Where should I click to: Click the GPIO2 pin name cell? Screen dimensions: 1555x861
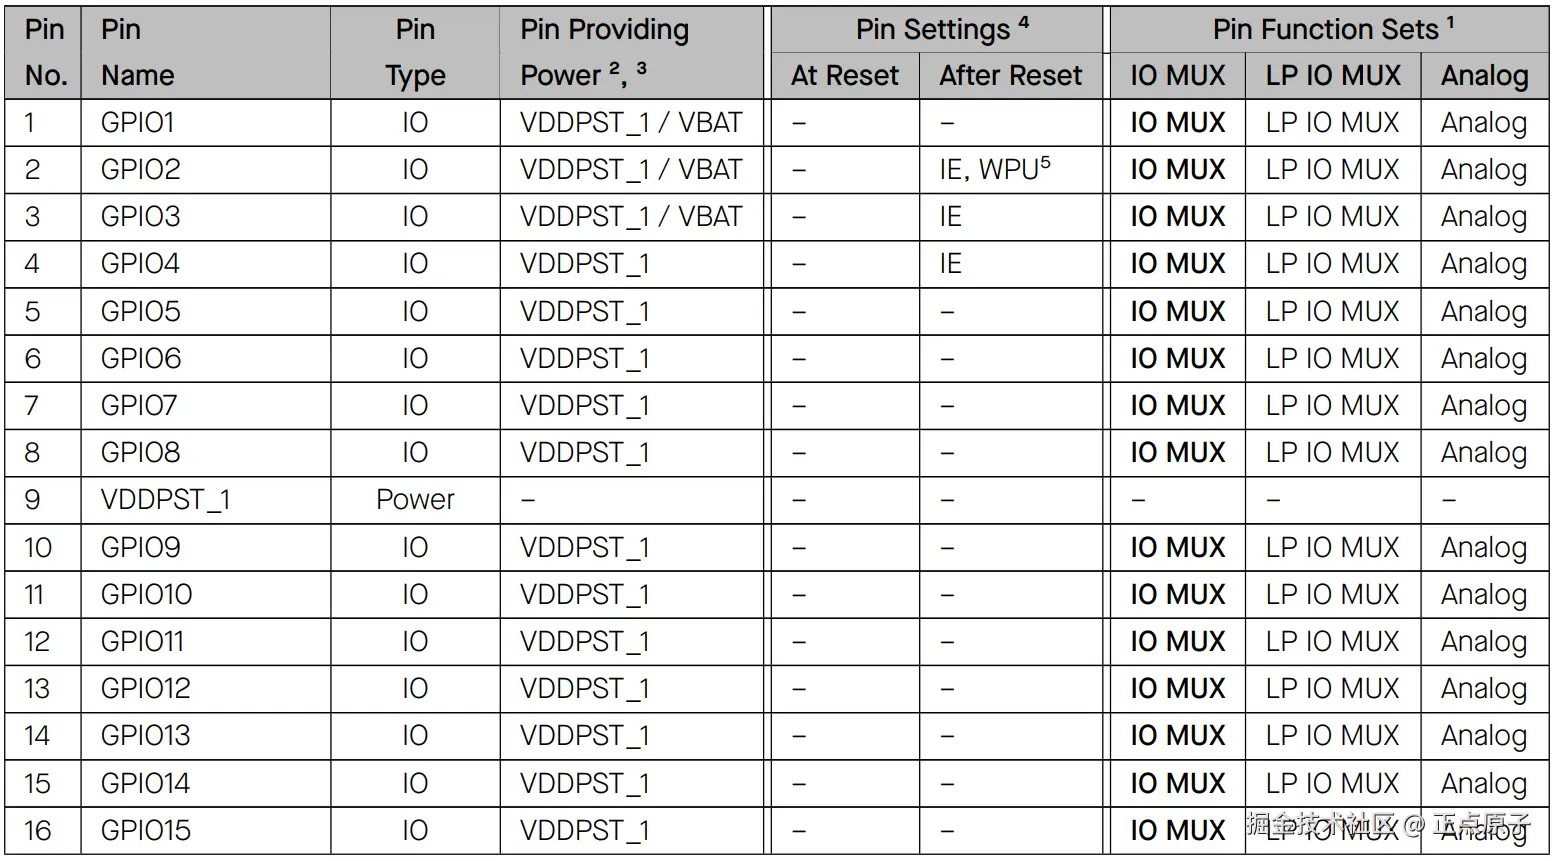pos(140,170)
